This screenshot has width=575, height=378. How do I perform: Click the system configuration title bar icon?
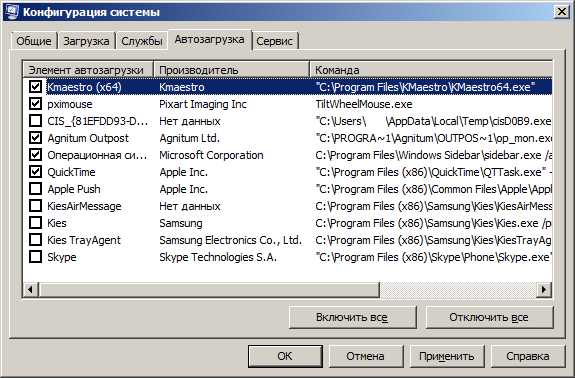click(x=11, y=11)
